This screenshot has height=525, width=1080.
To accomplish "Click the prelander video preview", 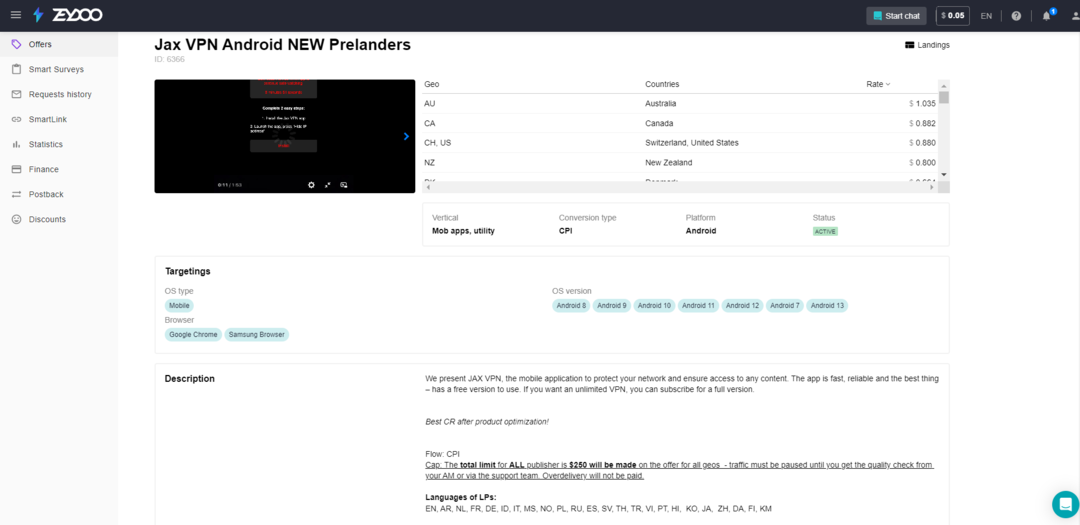I will [284, 136].
